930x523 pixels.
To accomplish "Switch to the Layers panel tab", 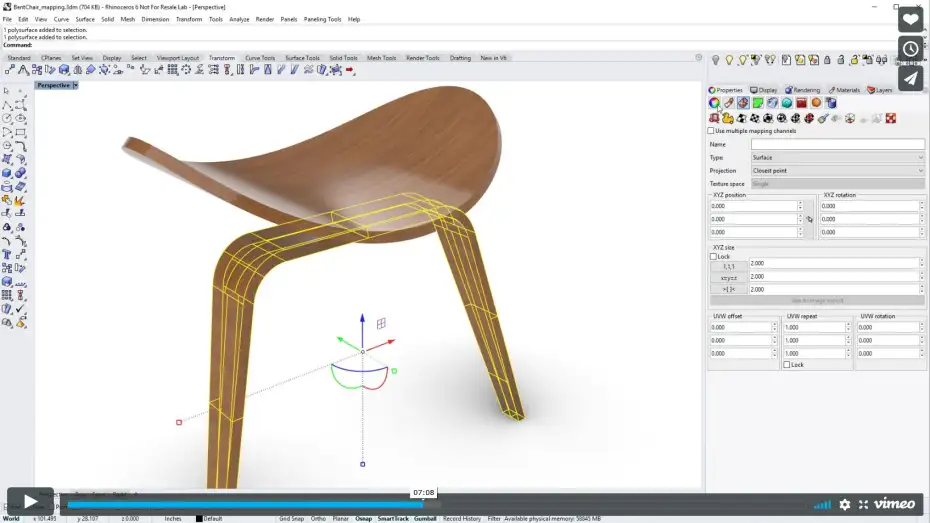I will (880, 90).
